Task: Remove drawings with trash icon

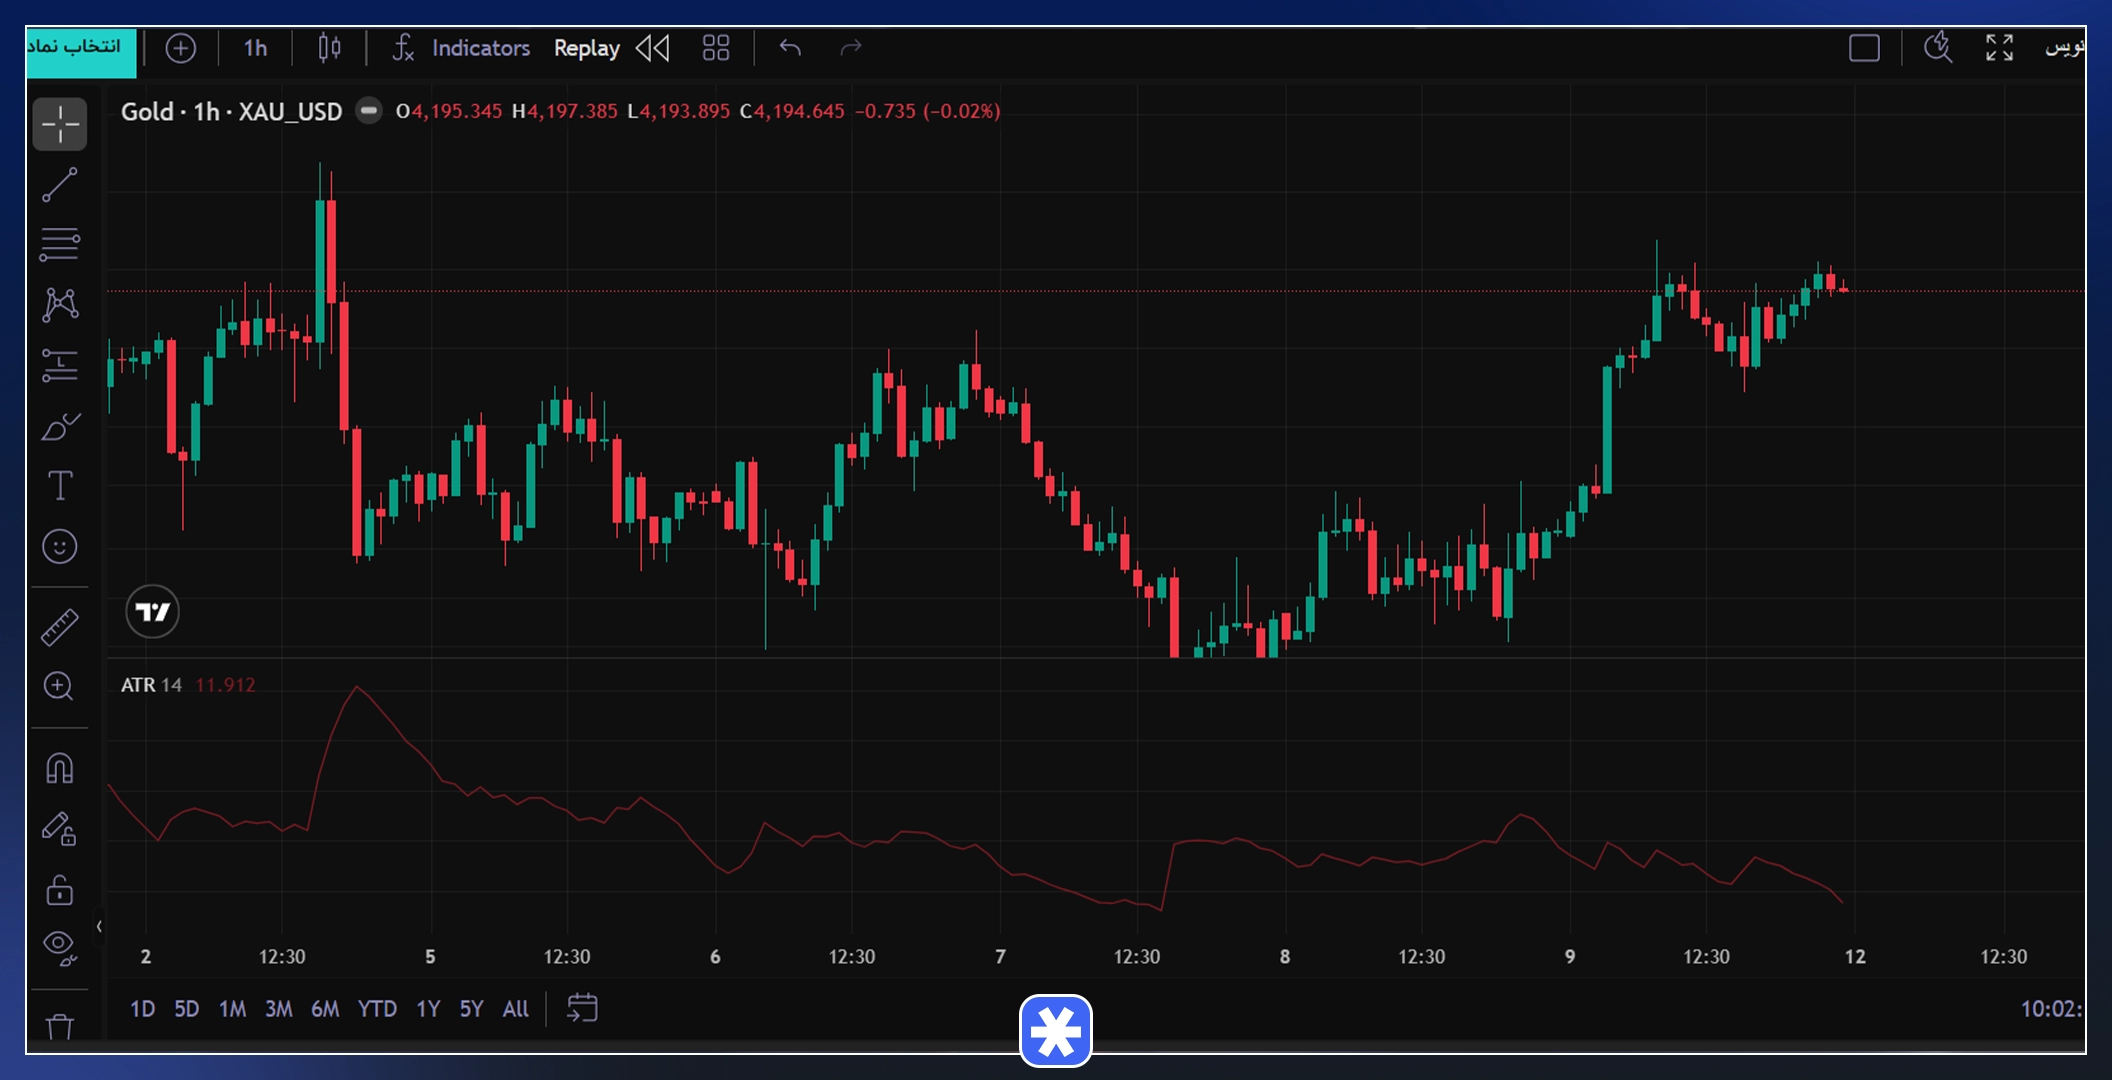Action: coord(60,1027)
